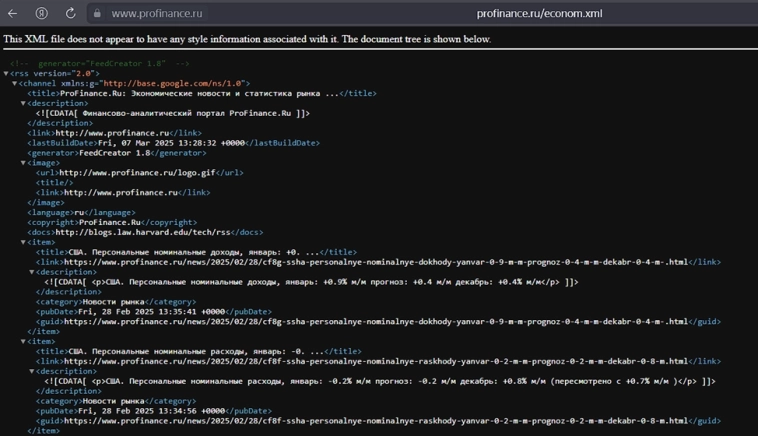Viewport: 758px width, 436px height.
Task: Click the FeedCreator 1.8 generator element value
Action: pyautogui.click(x=115, y=153)
